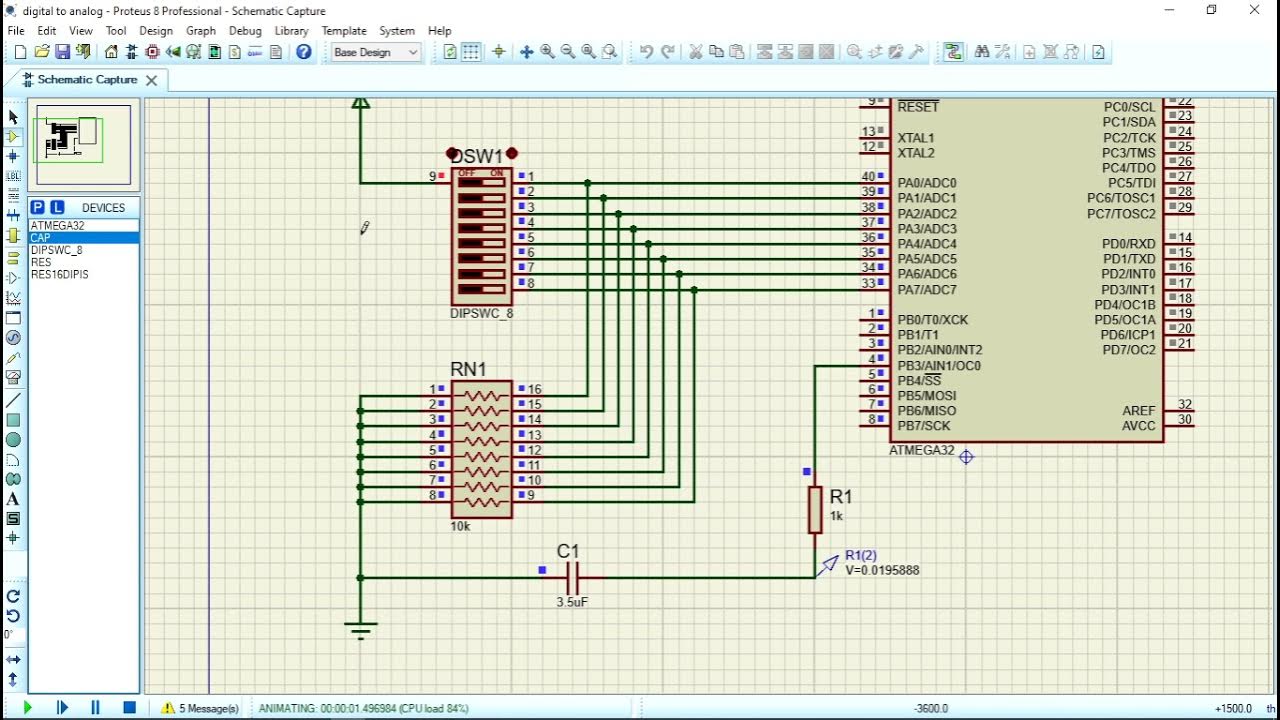Select RES in the devices list
Viewport: 1280px width, 720px height.
(x=84, y=262)
